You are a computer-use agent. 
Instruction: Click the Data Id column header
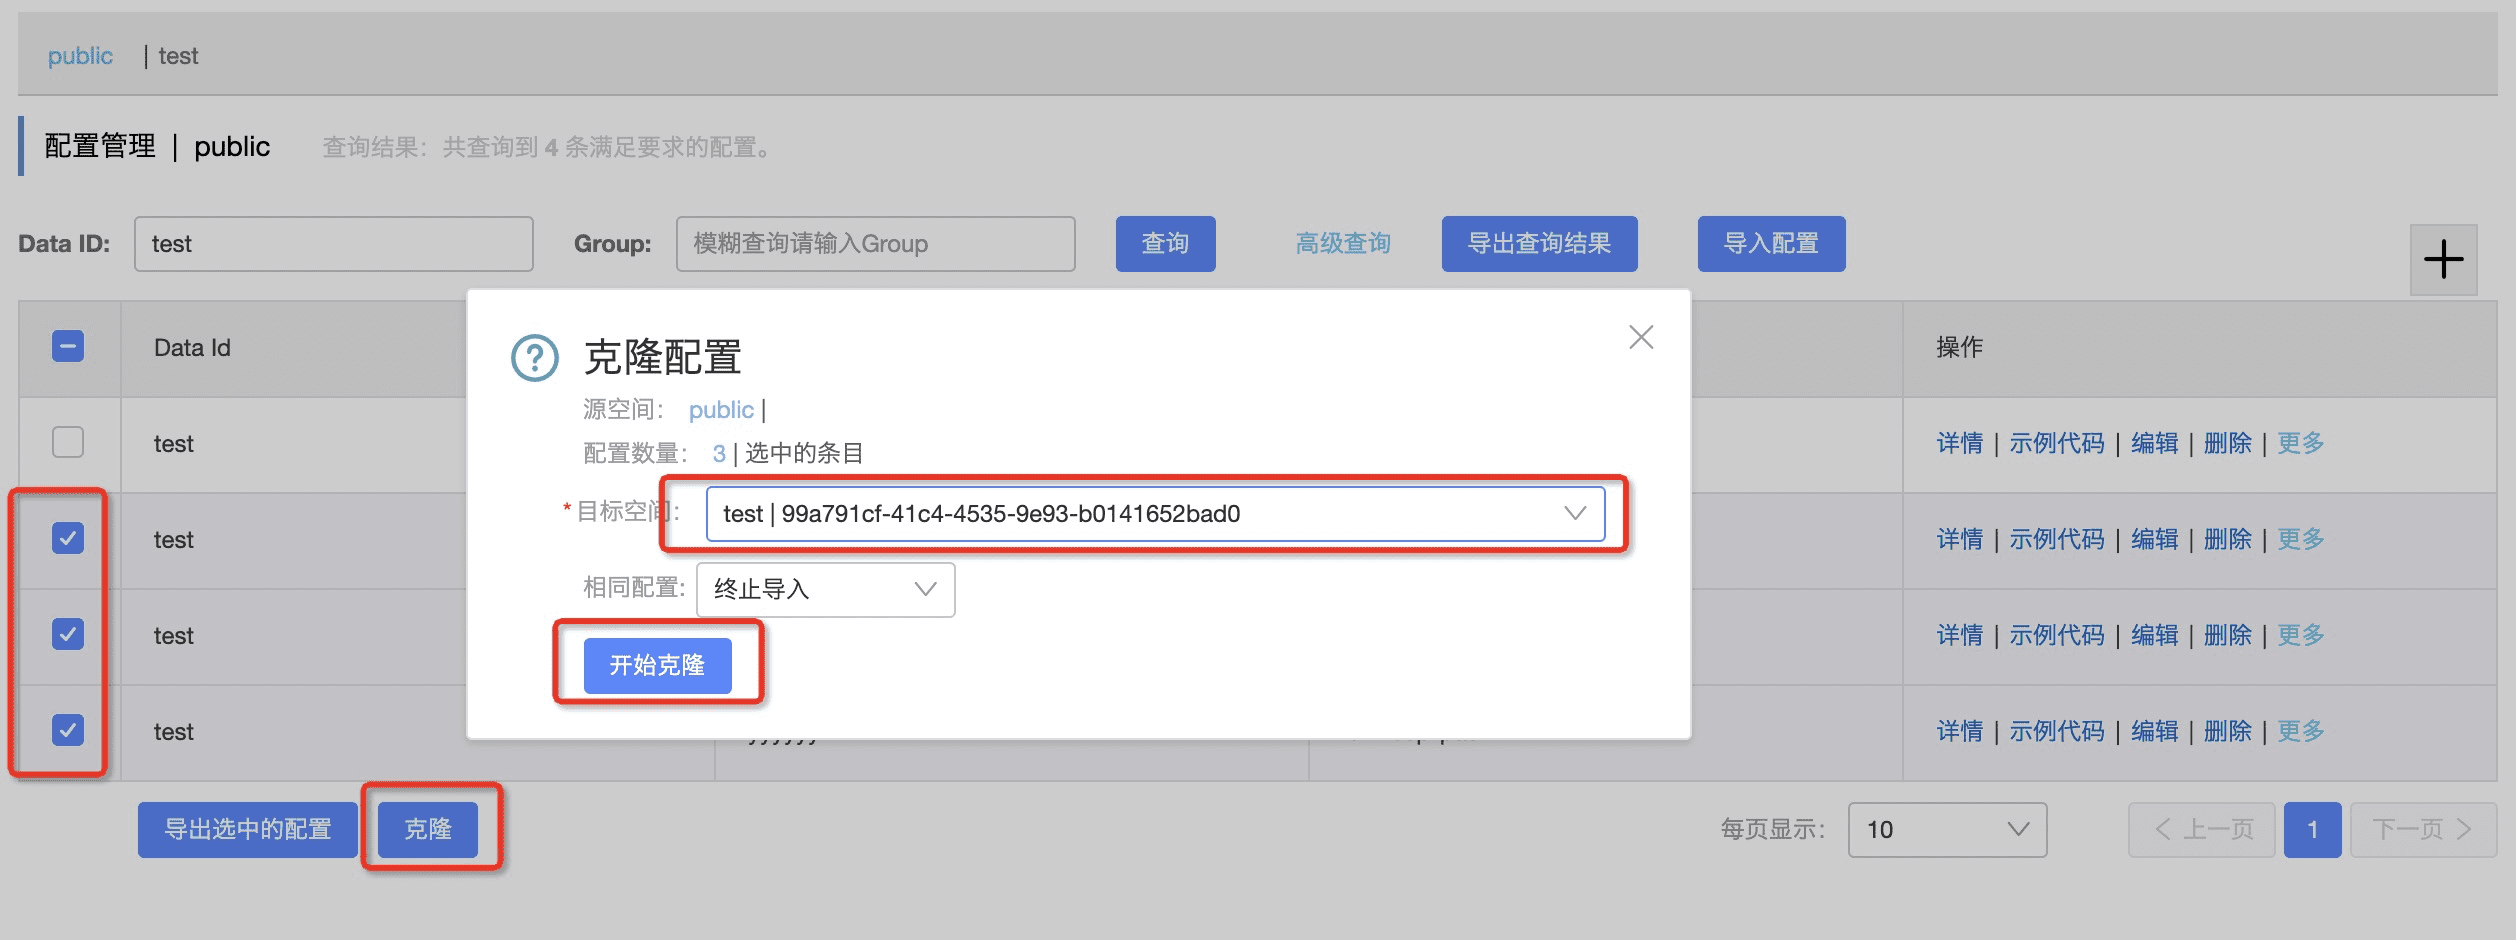(x=192, y=347)
